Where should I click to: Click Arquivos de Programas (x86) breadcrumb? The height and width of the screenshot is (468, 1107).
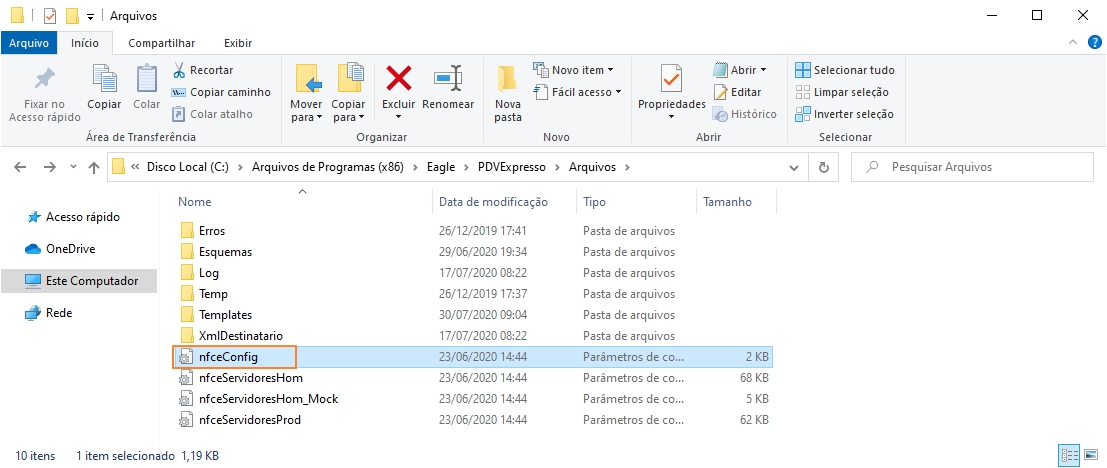tap(328, 167)
